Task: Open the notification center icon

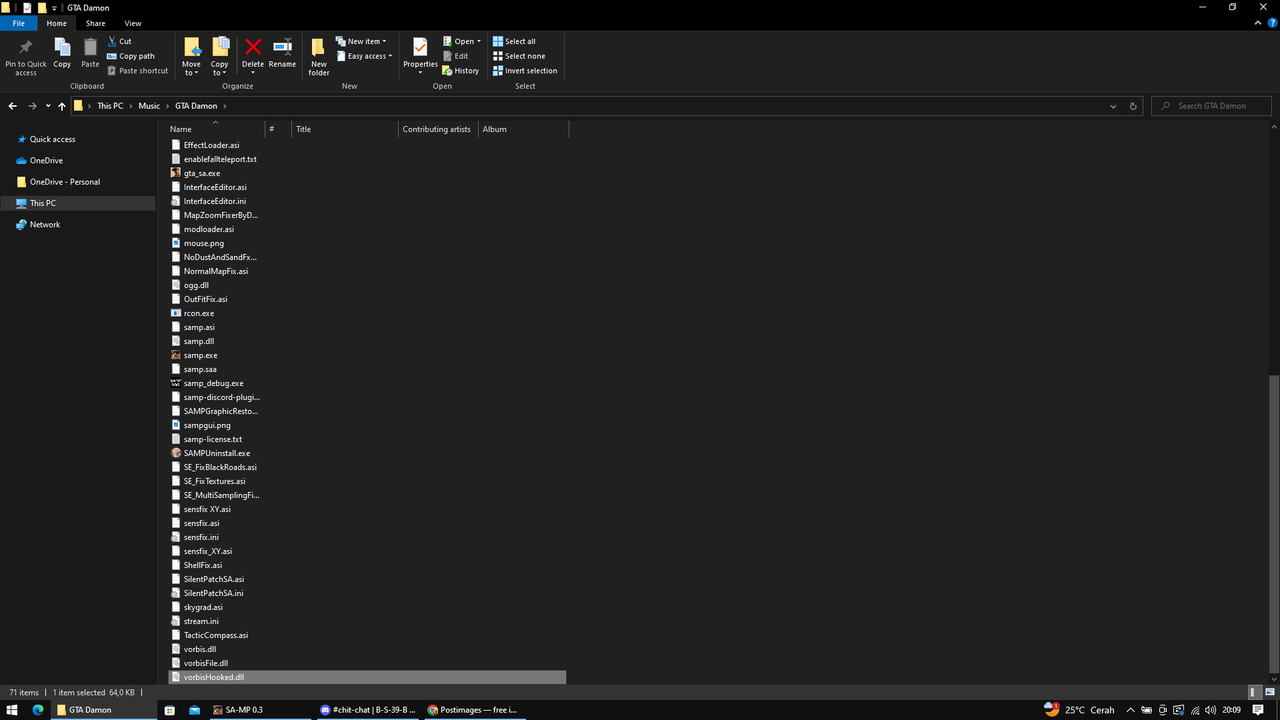Action: [1258, 710]
